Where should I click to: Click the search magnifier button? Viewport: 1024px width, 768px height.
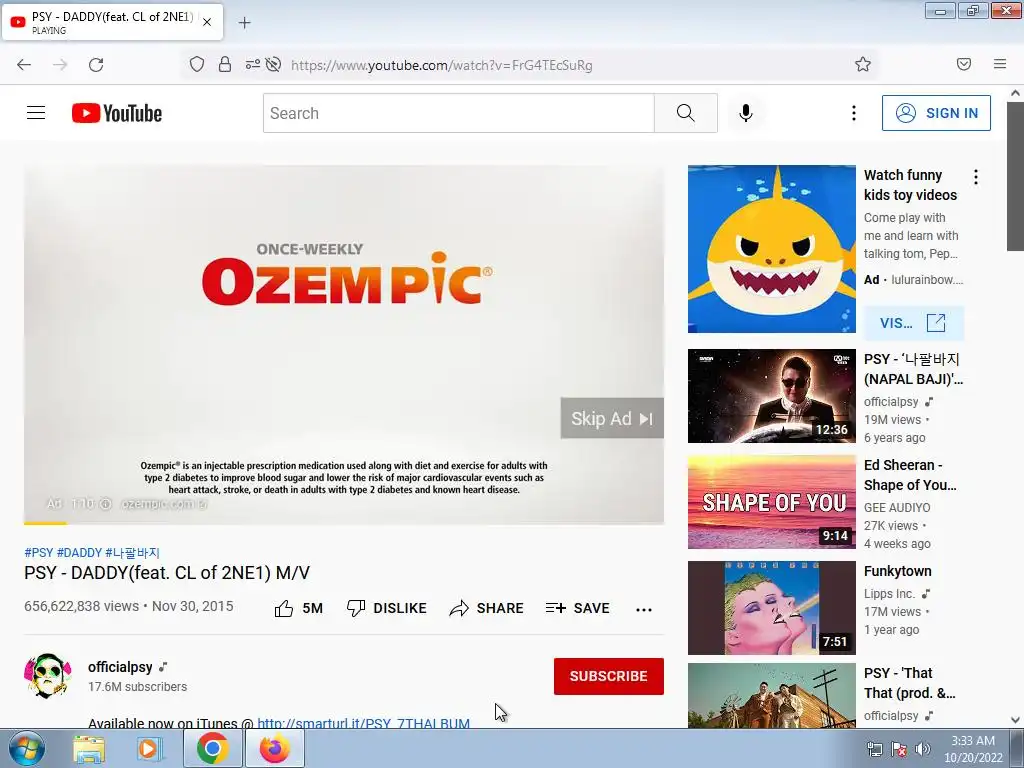click(686, 113)
